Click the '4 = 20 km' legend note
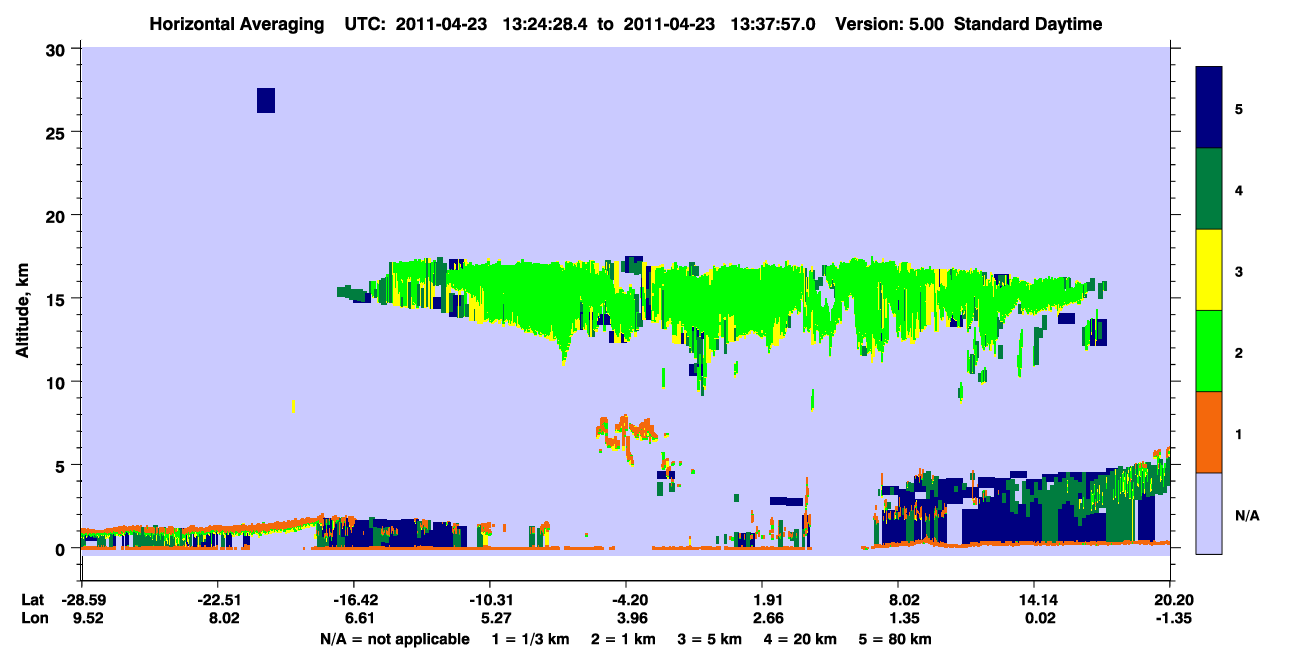Screen dimensions: 1300x667 coord(798,640)
